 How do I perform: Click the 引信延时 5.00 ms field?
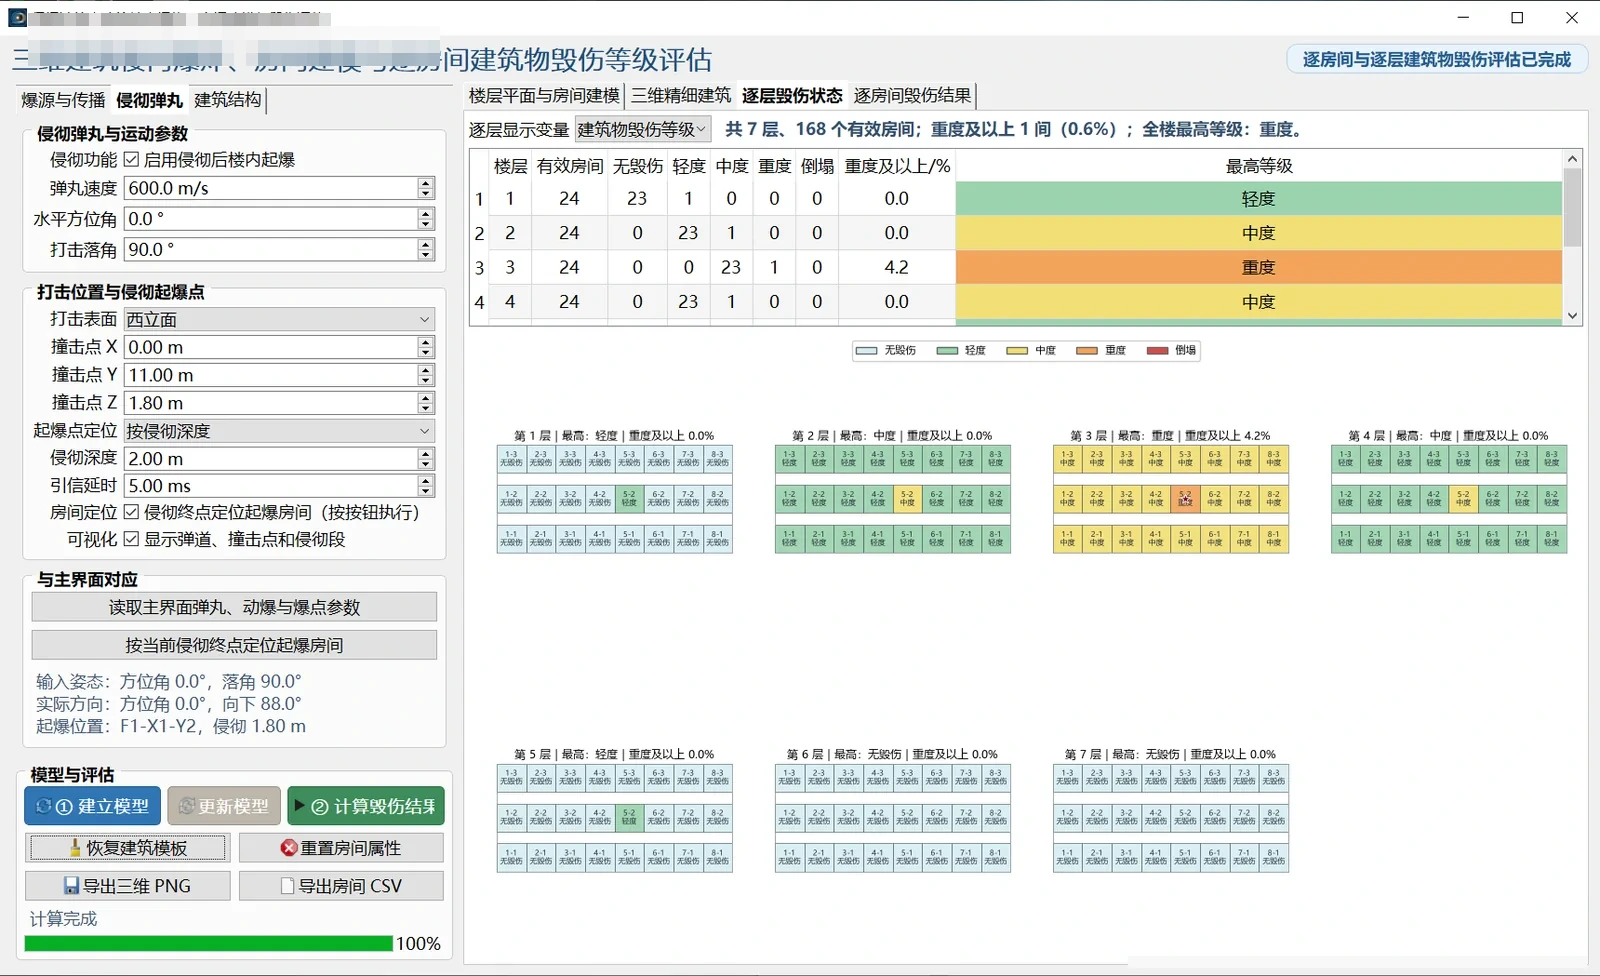[271, 485]
